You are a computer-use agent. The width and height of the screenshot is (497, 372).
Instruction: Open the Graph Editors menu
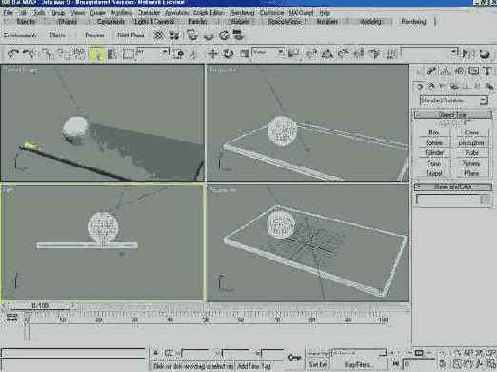click(209, 13)
